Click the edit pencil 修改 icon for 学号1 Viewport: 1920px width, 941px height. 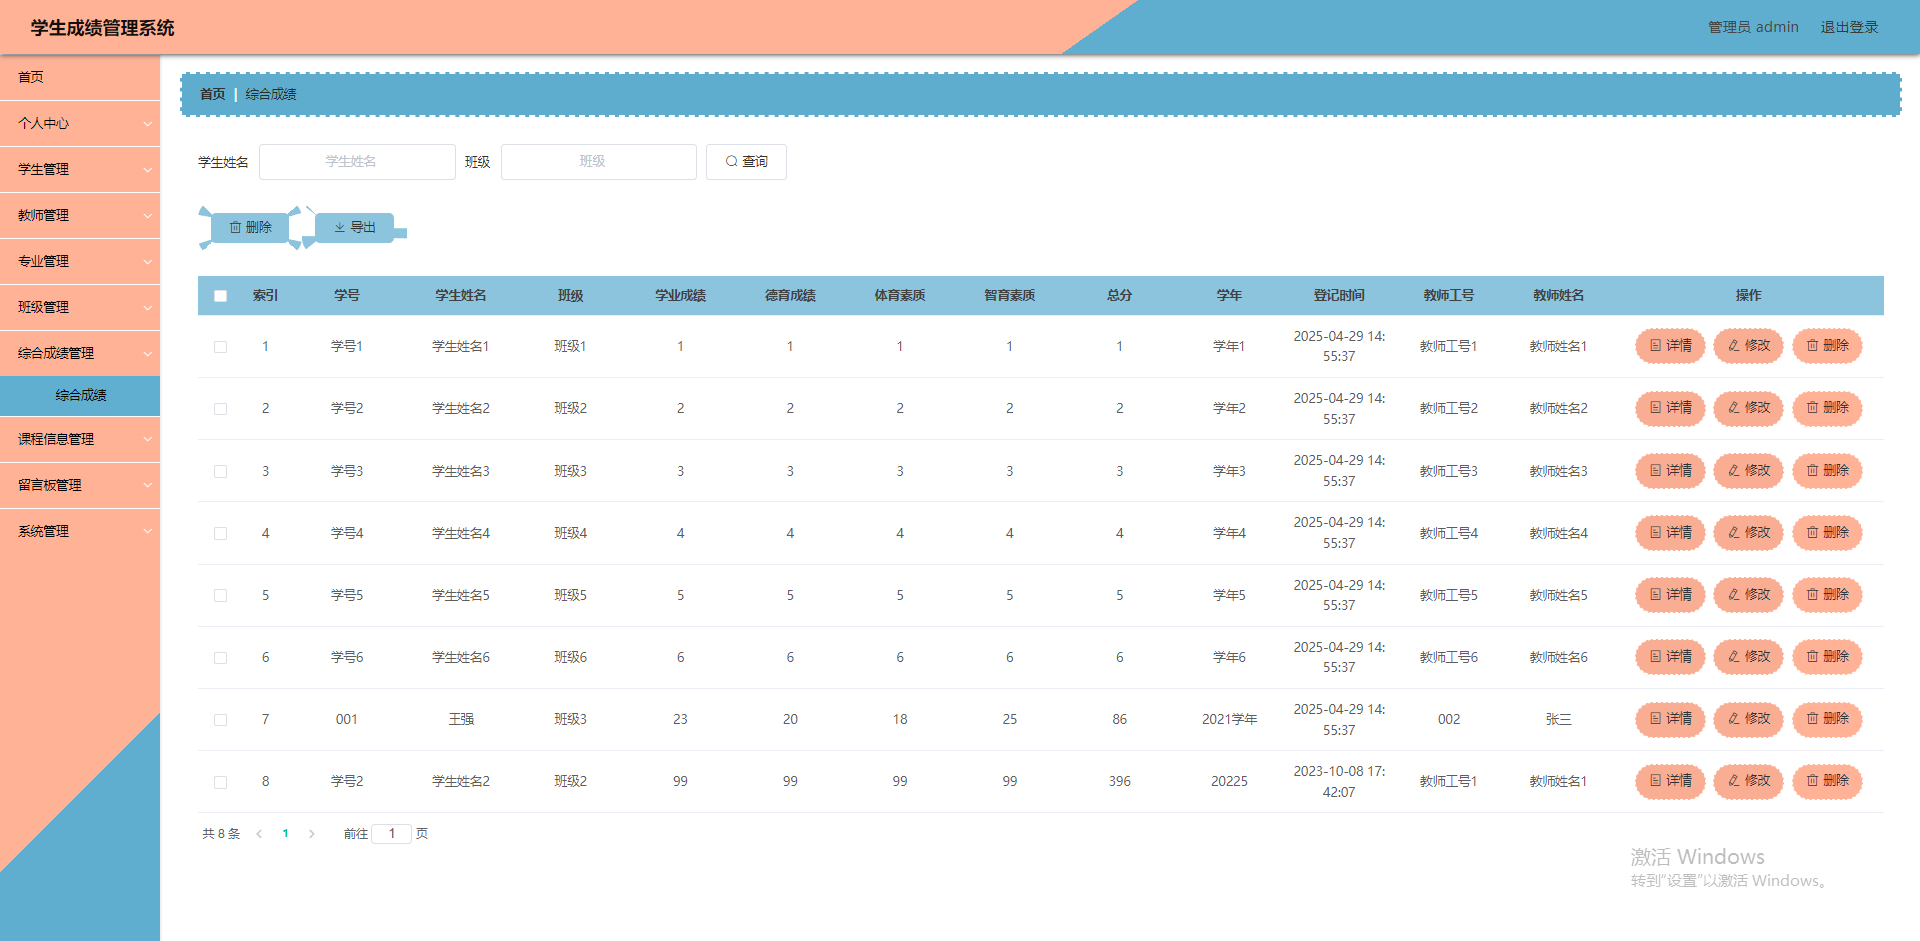1733,346
